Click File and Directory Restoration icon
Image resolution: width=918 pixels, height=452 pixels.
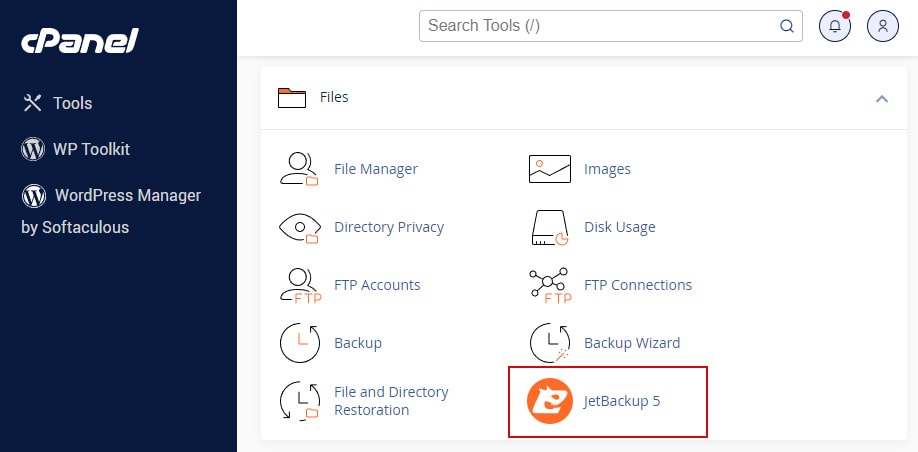pos(300,401)
